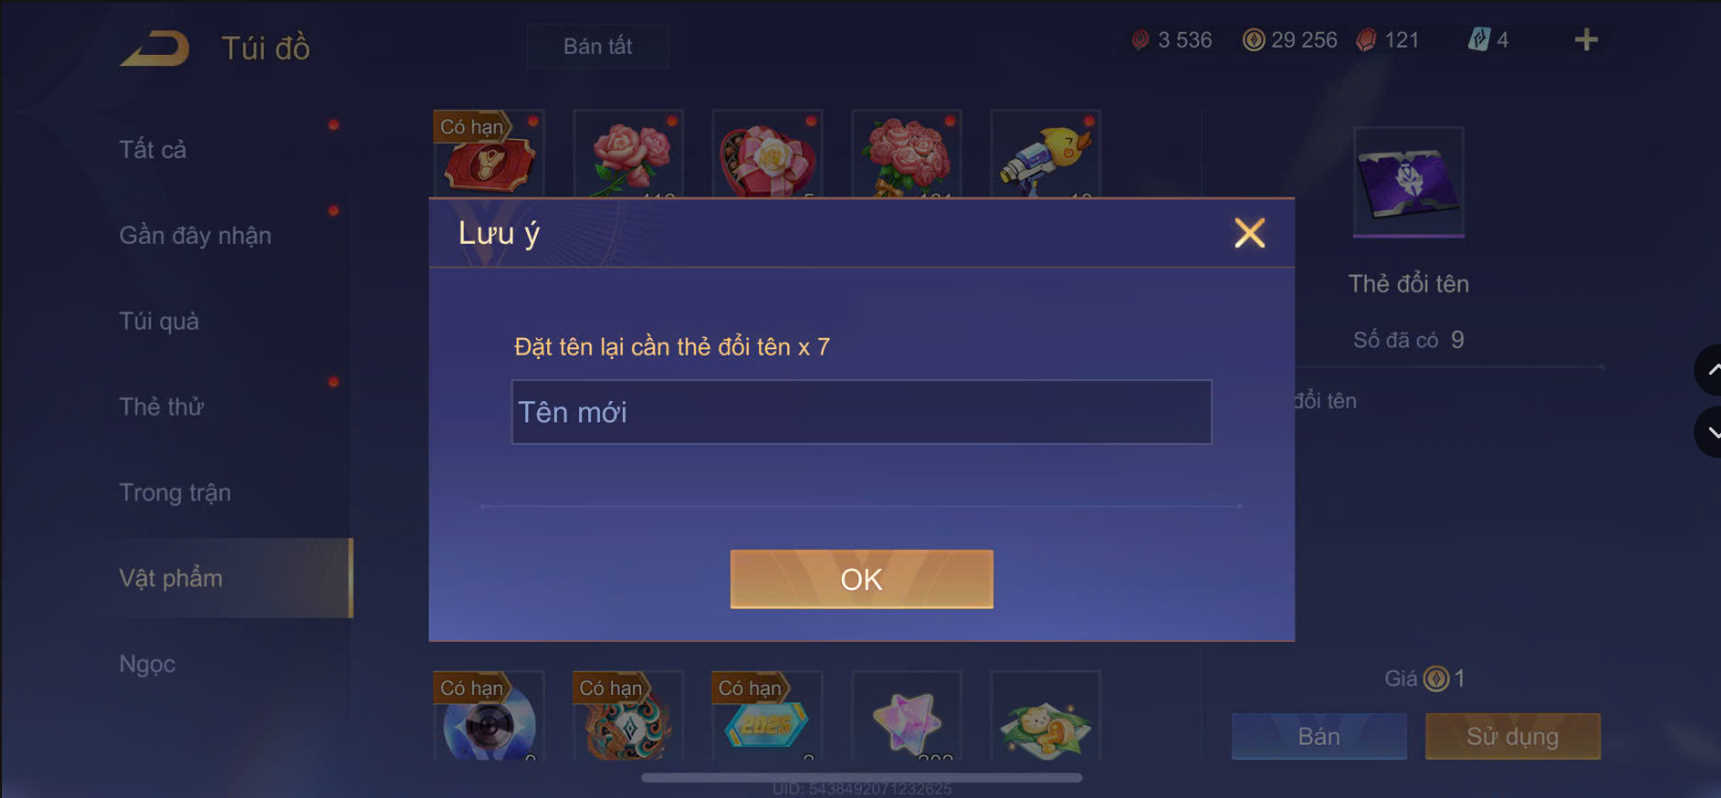This screenshot has height=798, width=1721.
Task: Select the pink star crystal item
Action: click(x=906, y=716)
